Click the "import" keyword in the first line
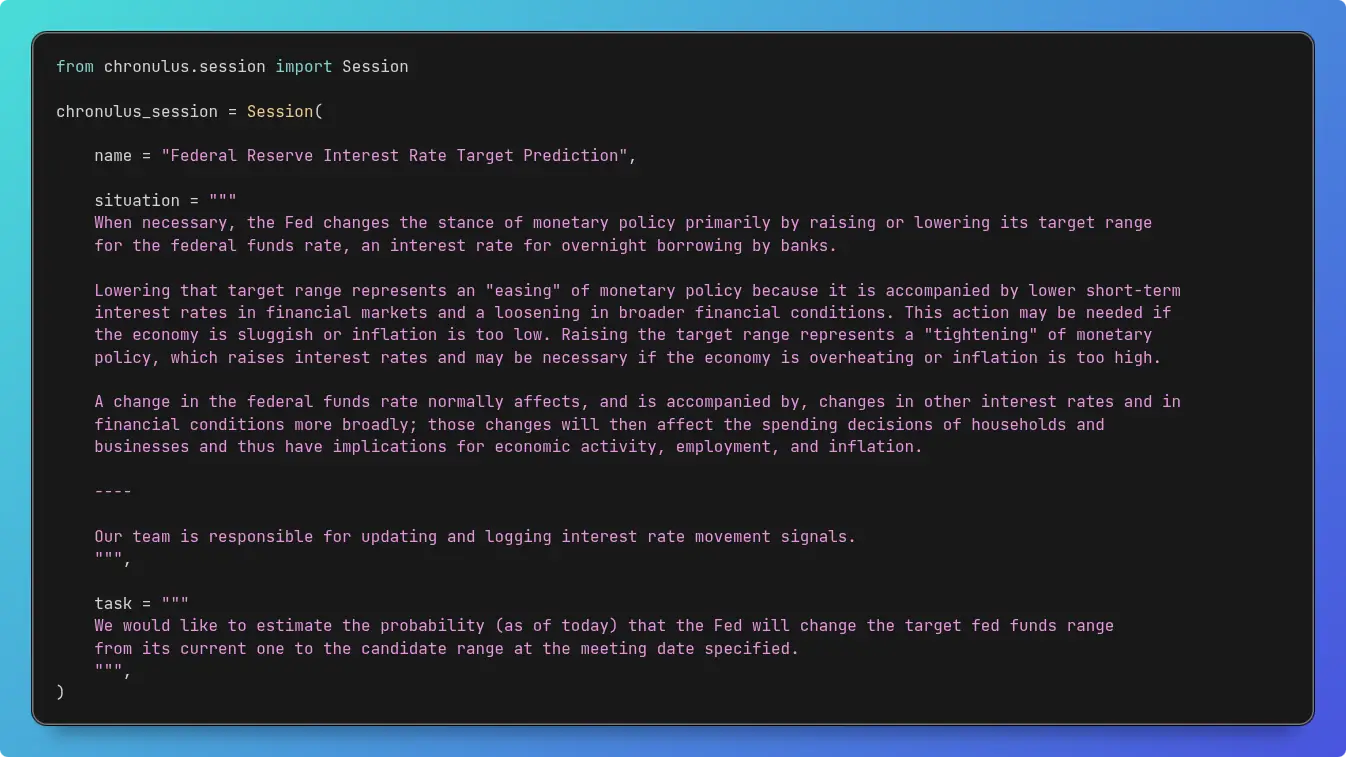This screenshot has width=1346, height=757. point(304,67)
